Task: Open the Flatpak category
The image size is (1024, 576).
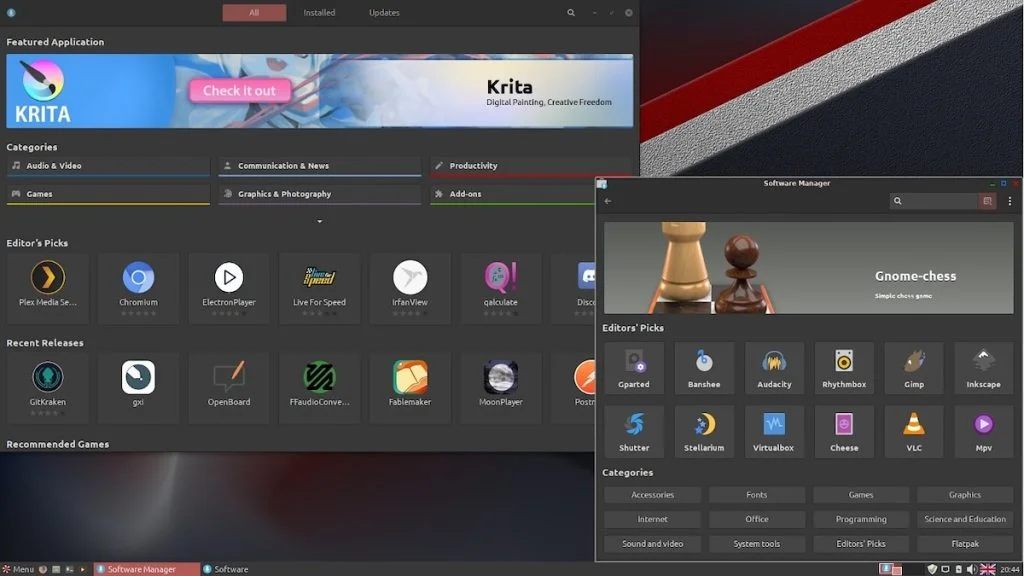Action: click(964, 543)
